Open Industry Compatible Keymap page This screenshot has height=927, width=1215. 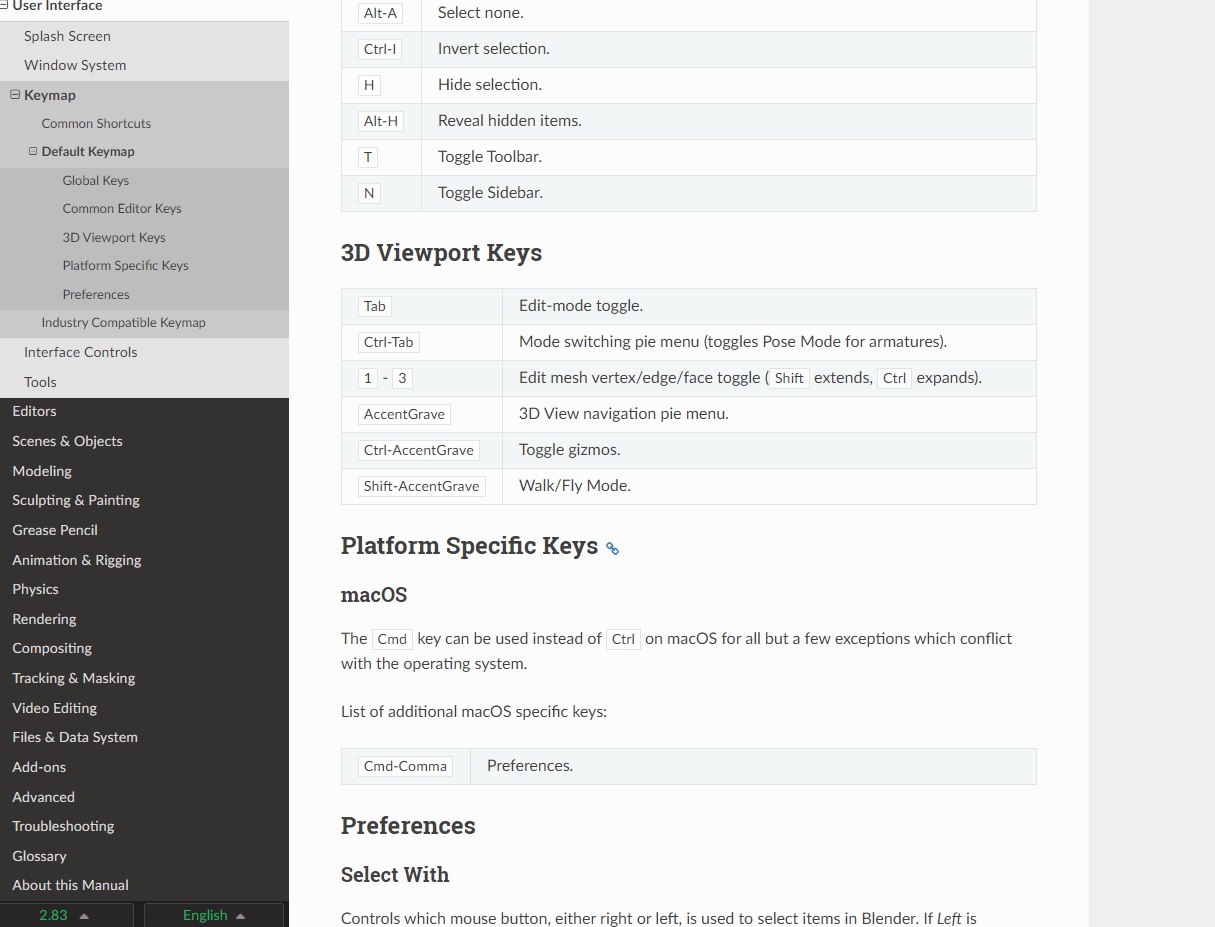pyautogui.click(x=123, y=323)
